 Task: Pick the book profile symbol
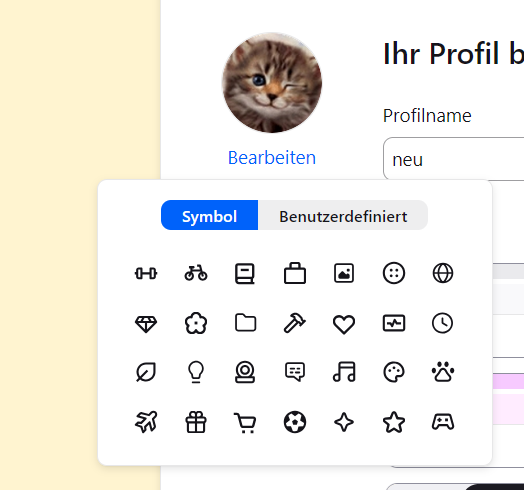point(245,274)
